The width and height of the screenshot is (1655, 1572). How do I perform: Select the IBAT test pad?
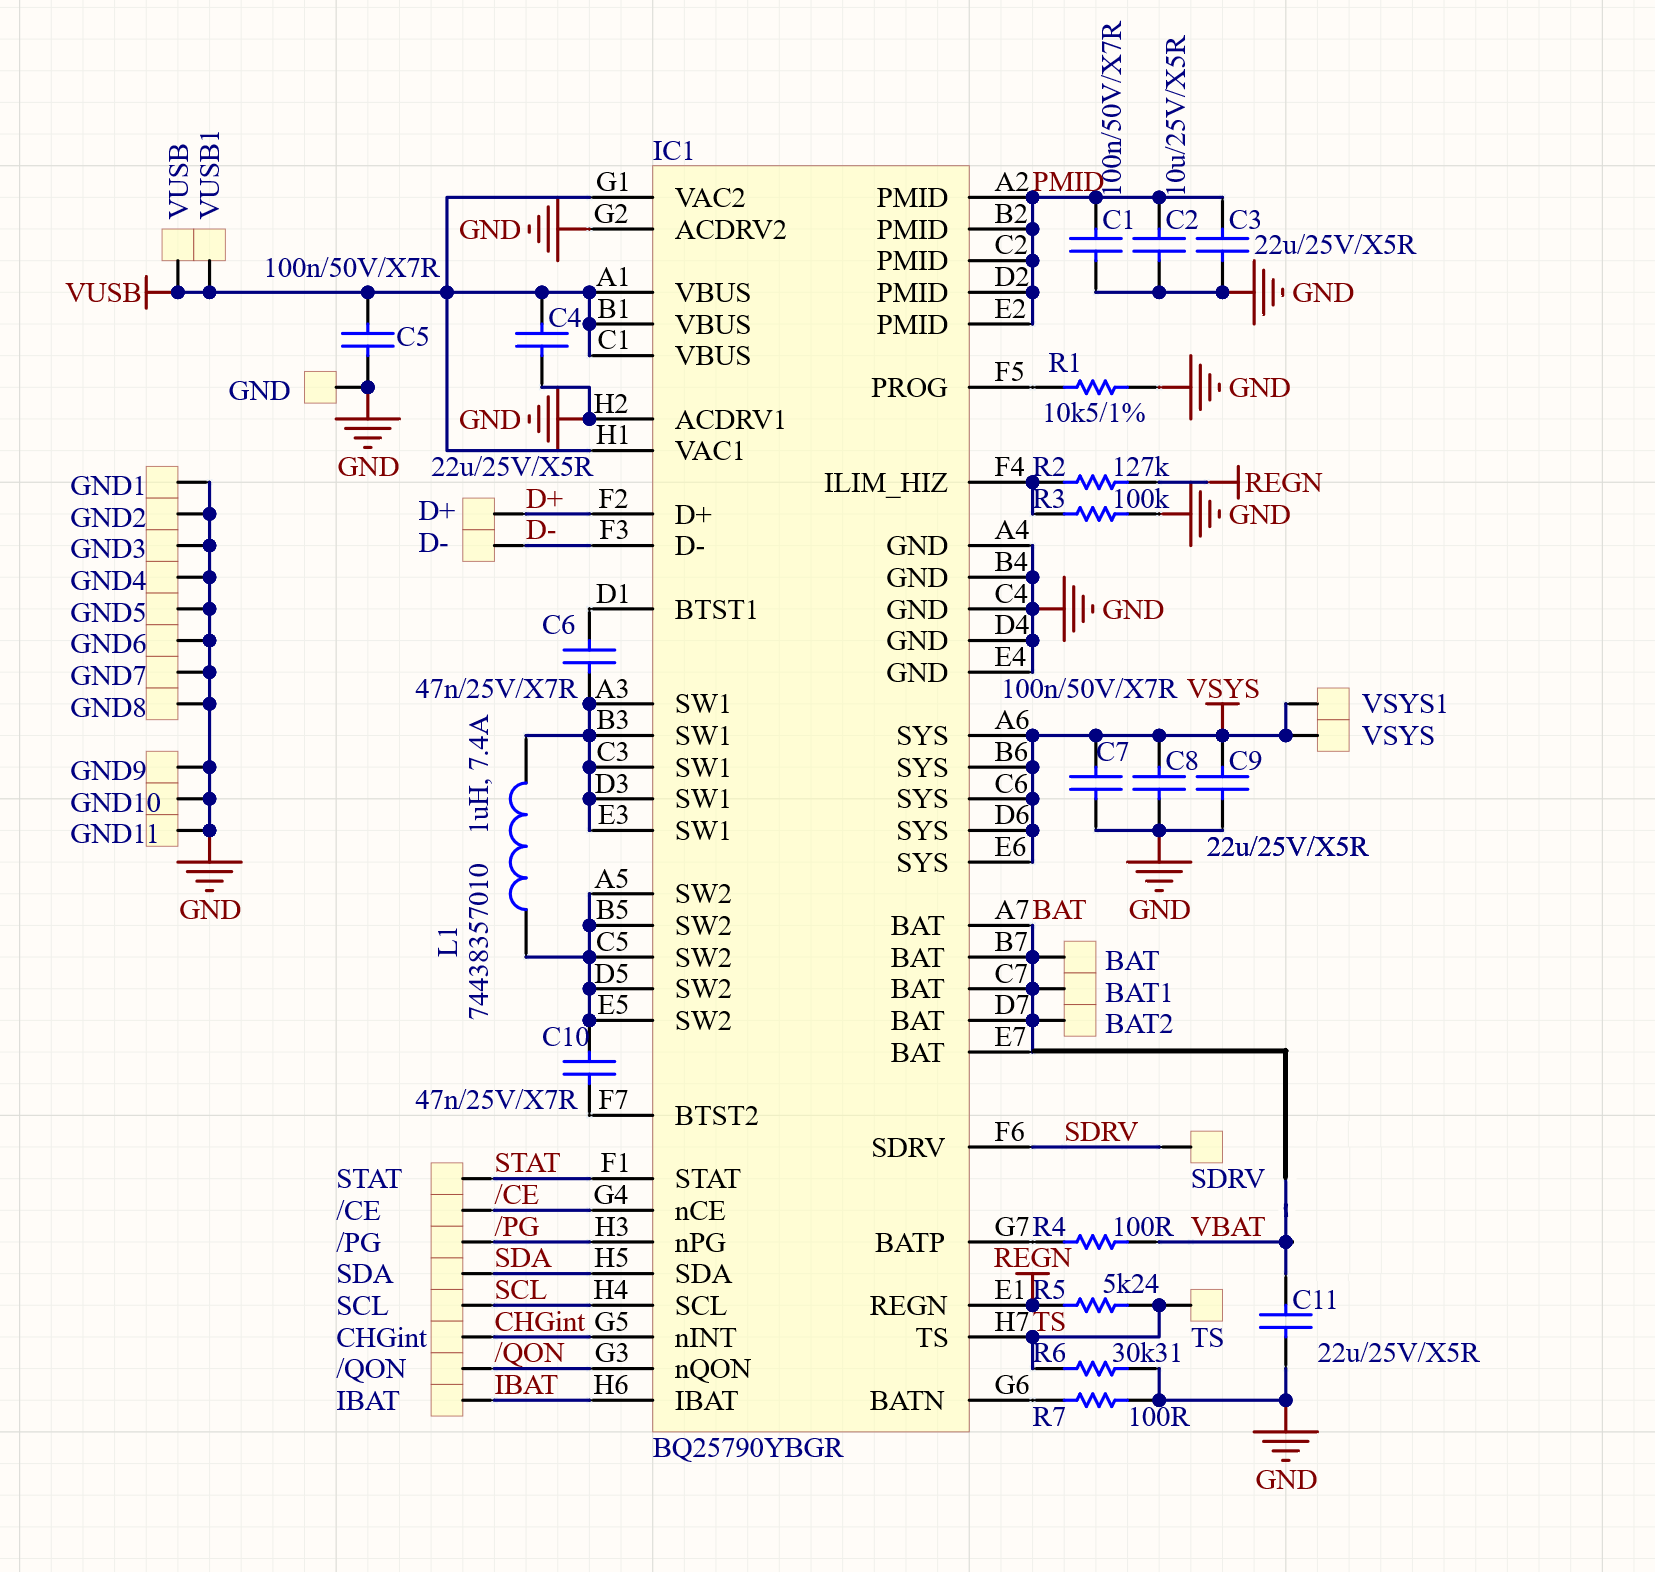[446, 1400]
